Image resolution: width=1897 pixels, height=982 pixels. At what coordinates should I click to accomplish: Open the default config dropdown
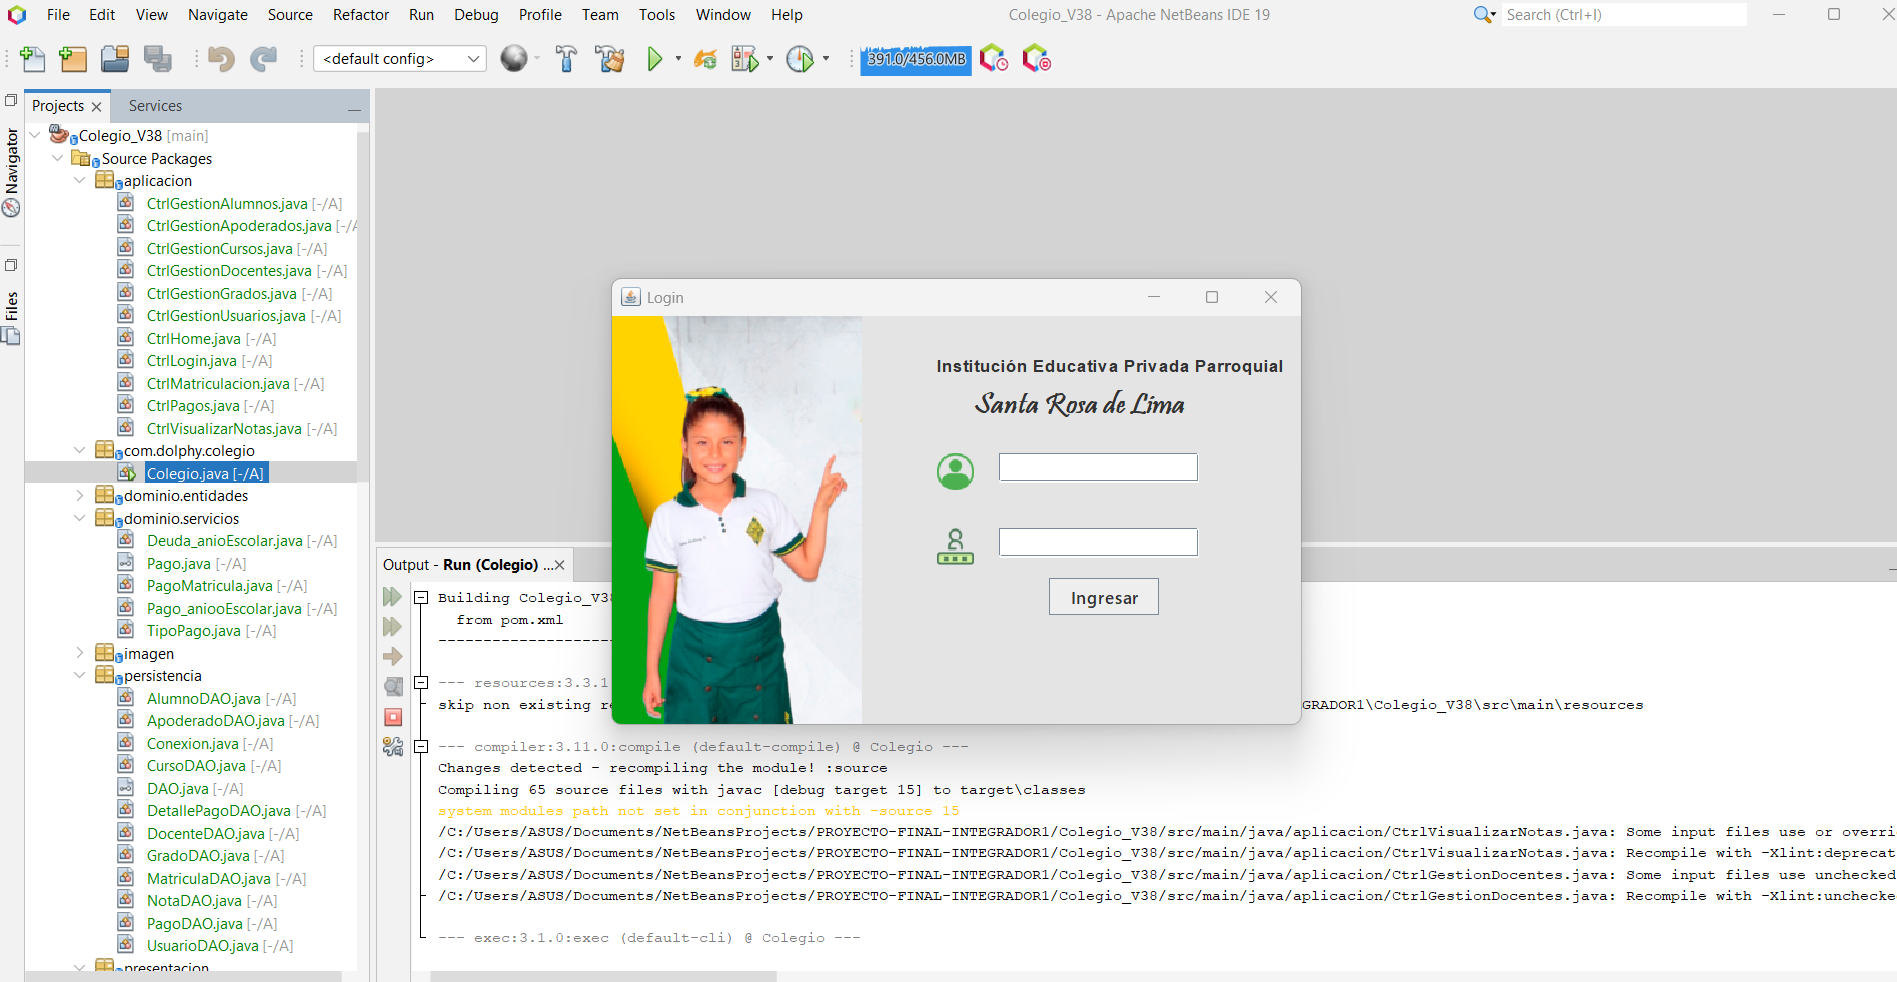tap(400, 59)
